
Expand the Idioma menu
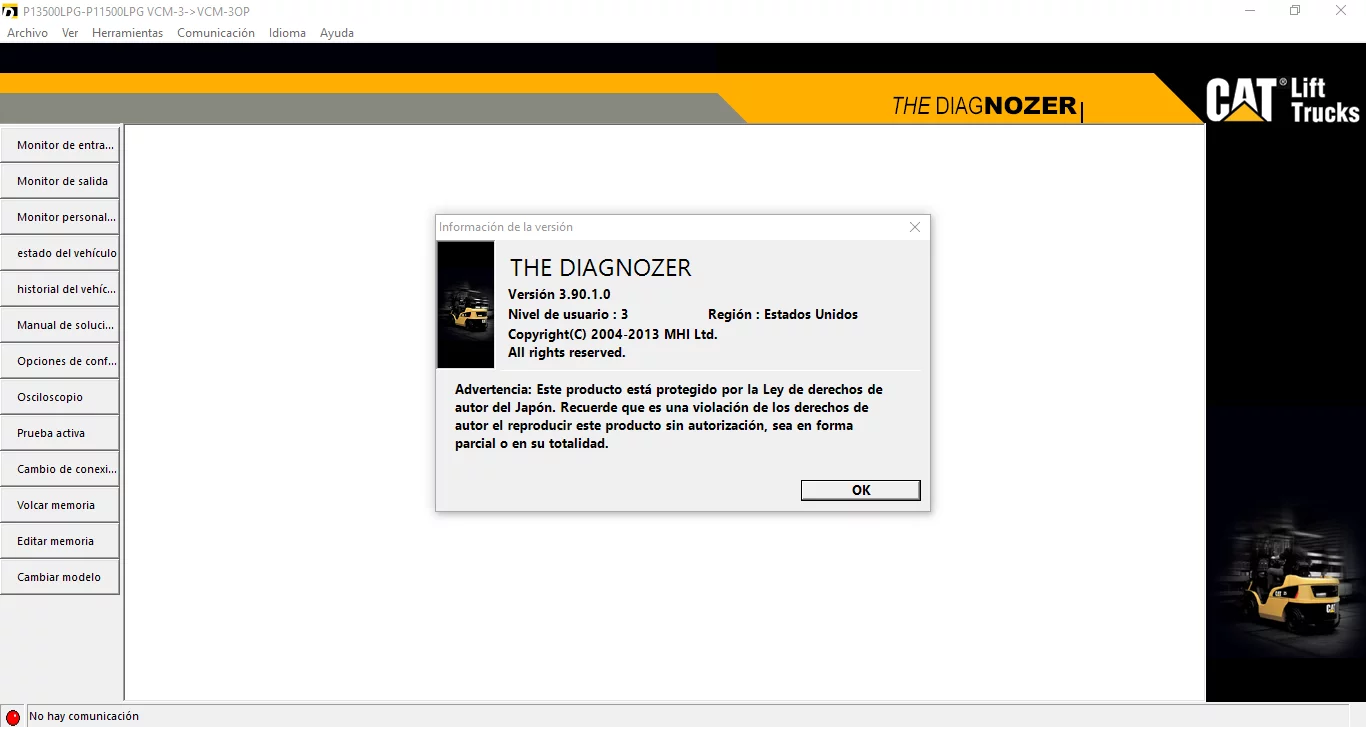coord(287,32)
